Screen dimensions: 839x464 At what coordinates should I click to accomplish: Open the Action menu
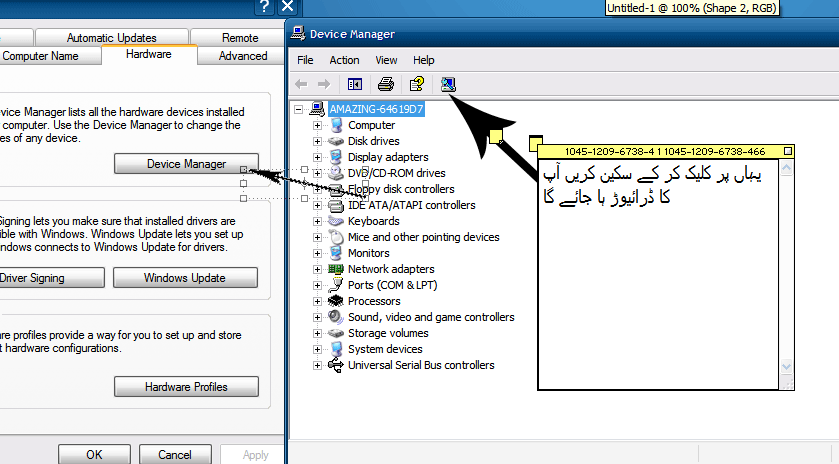pos(344,60)
